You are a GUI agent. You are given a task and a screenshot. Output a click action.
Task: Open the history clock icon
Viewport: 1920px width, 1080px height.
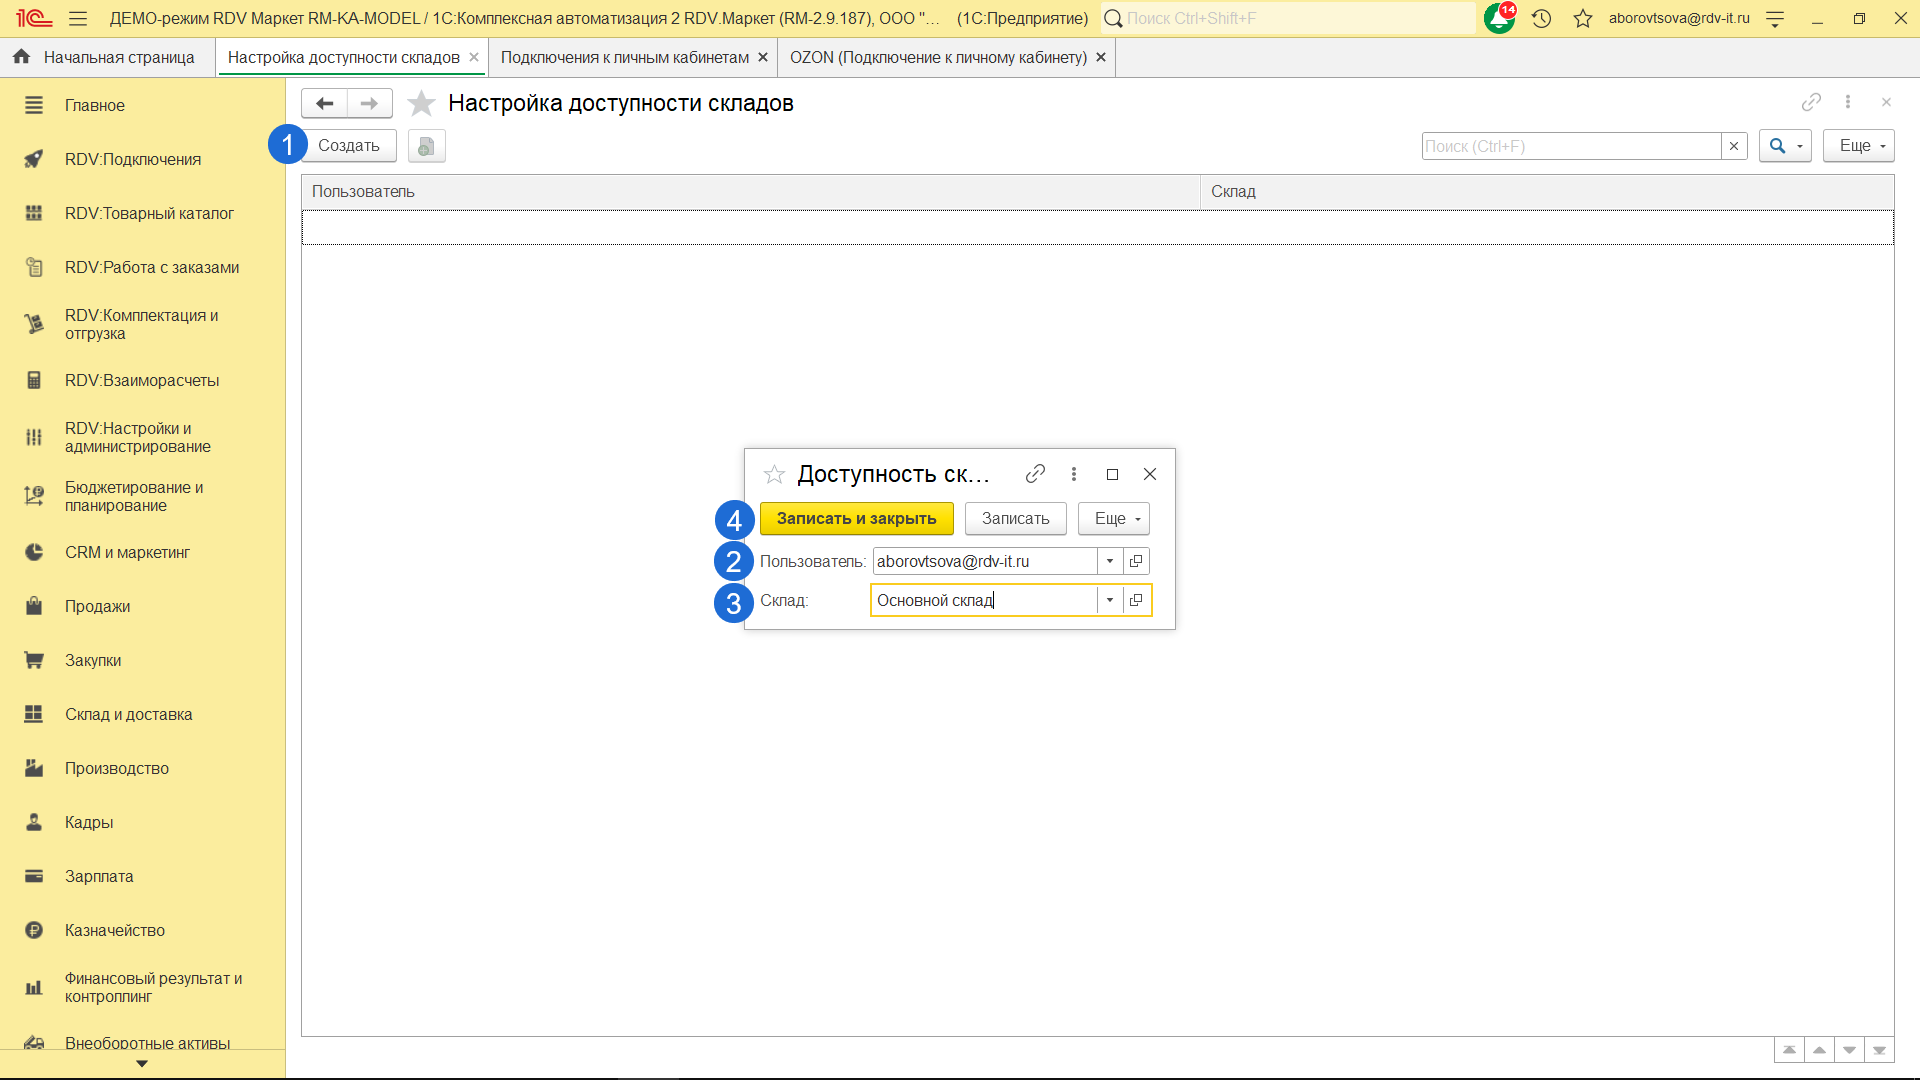pos(1541,18)
